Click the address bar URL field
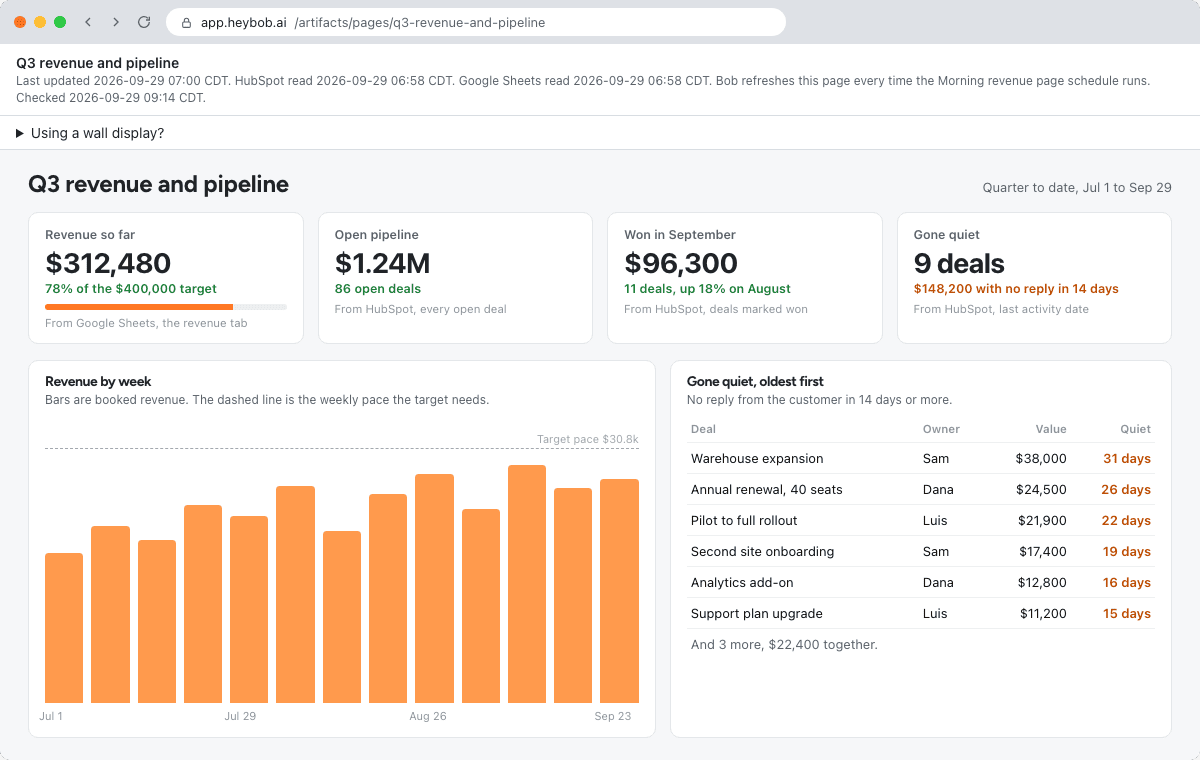The height and width of the screenshot is (760, 1200). click(x=476, y=22)
